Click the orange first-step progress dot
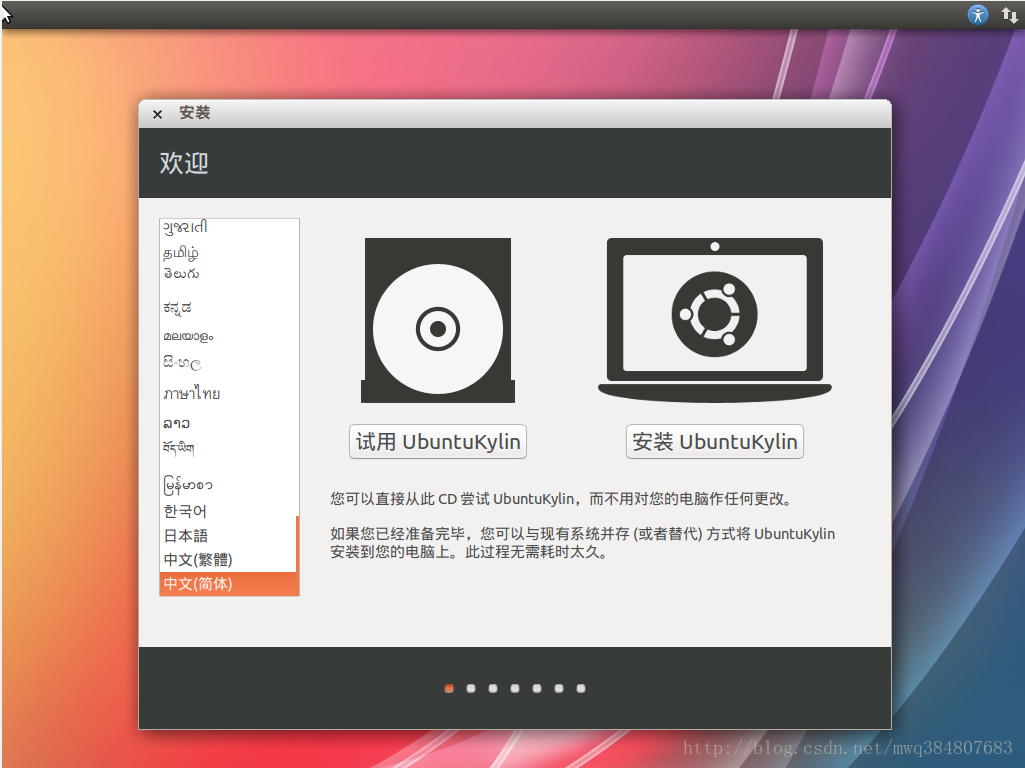 [x=449, y=688]
